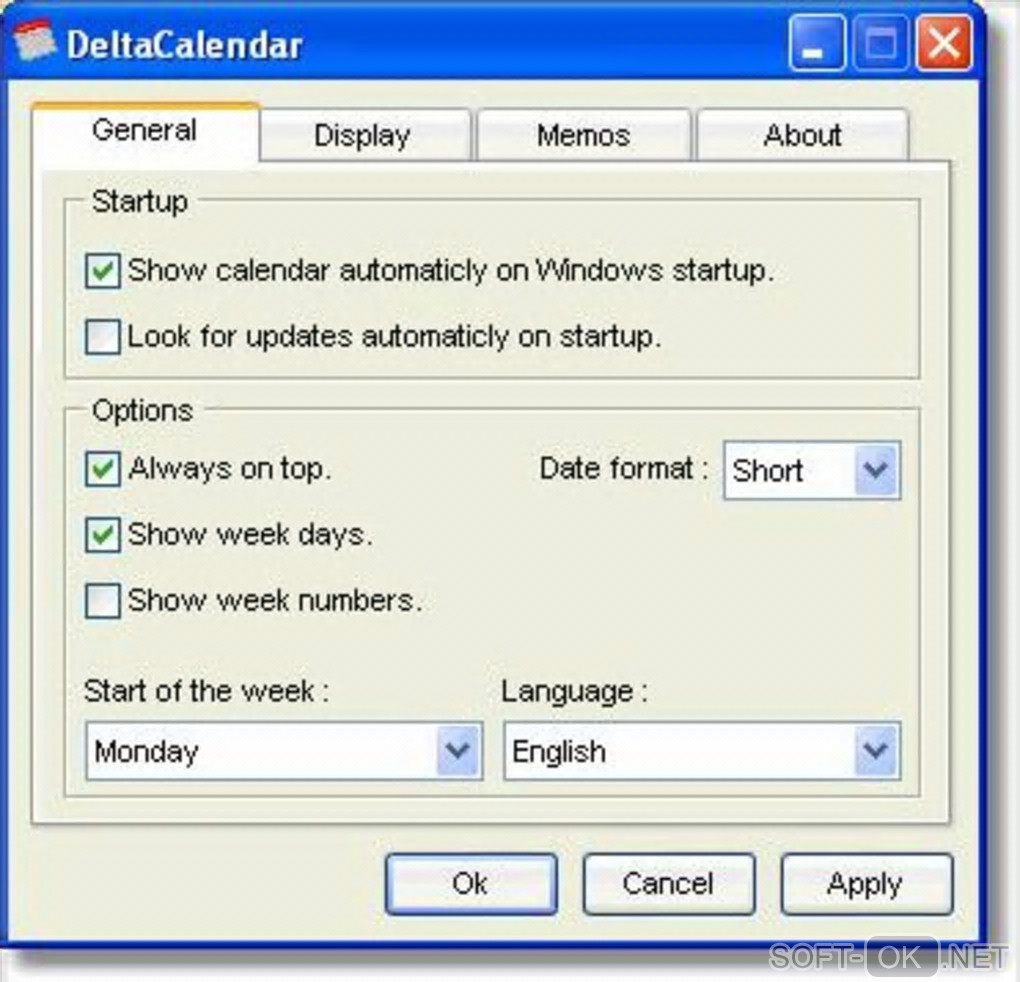Expand the Start of the week dropdown
The width and height of the screenshot is (1020, 982).
coord(458,751)
